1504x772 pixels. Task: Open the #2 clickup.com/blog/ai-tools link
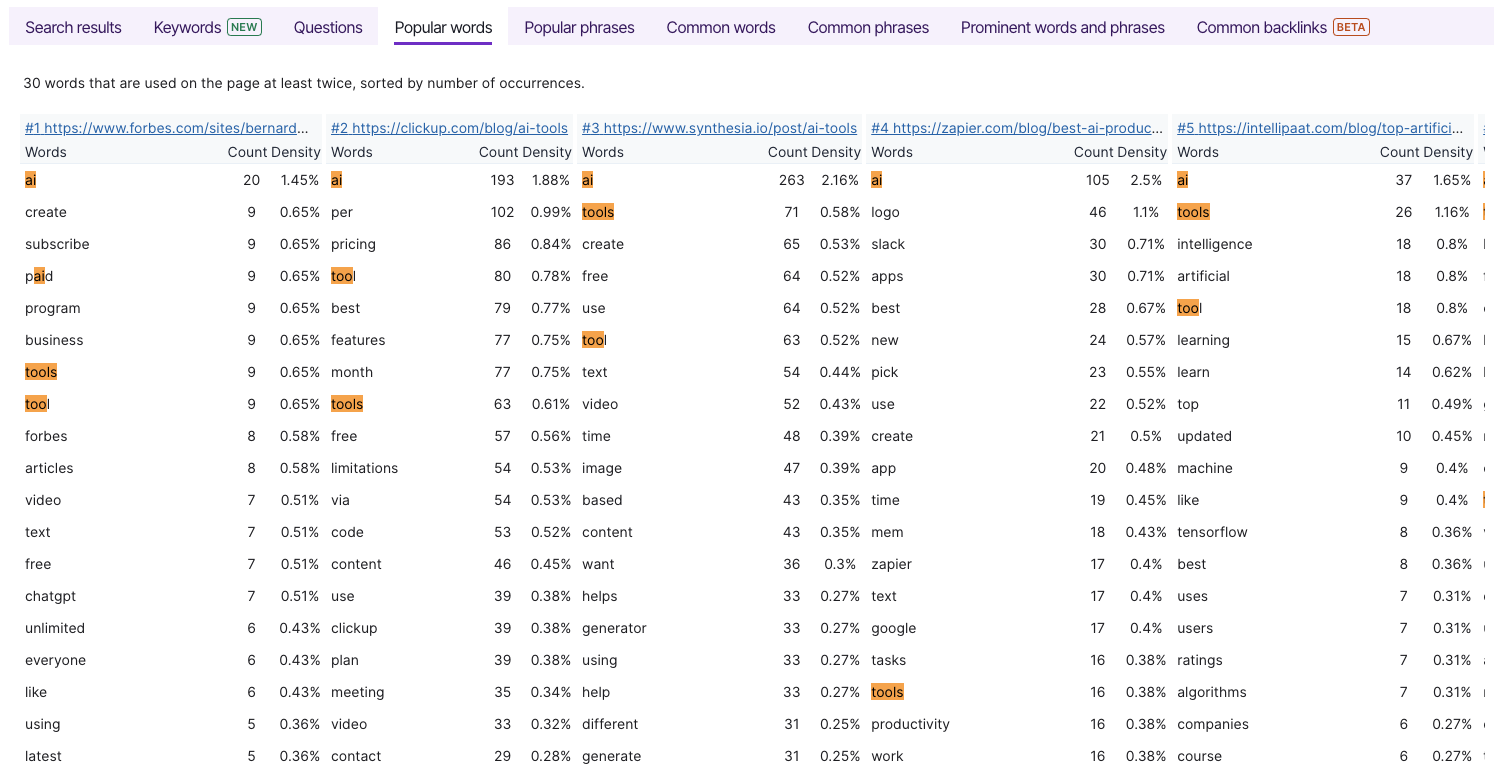click(449, 128)
